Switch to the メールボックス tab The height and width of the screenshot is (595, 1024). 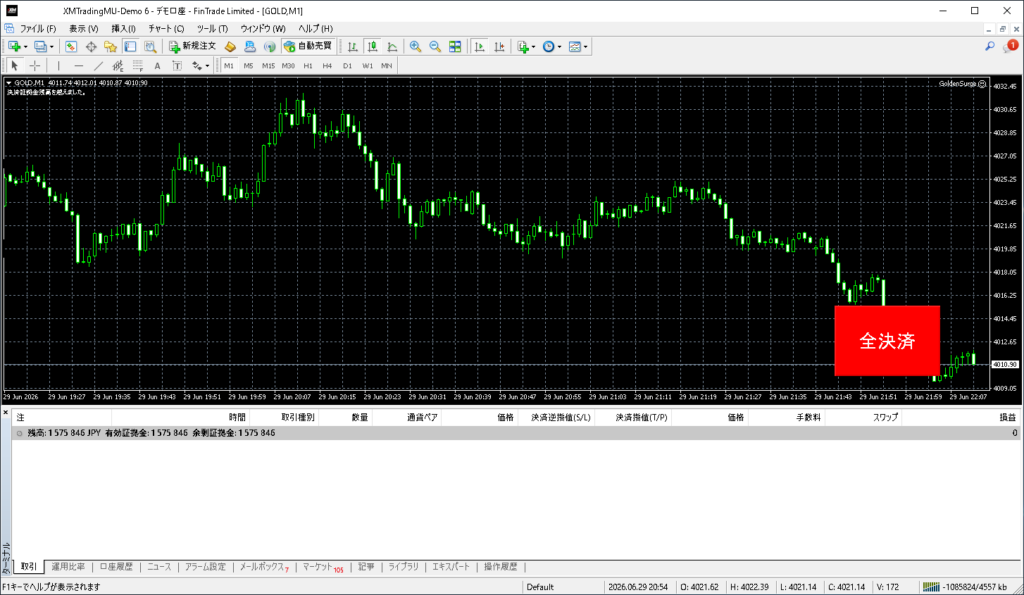click(x=264, y=567)
